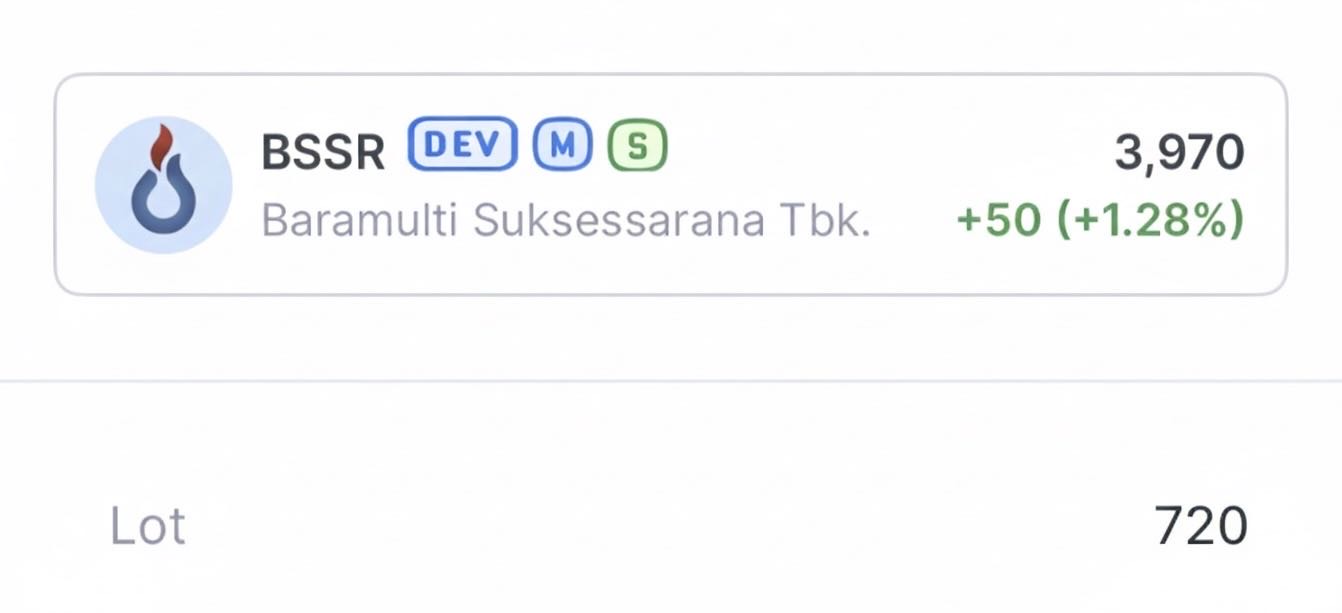Select the last price 3,970
The height and width of the screenshot is (613, 1342).
coord(1179,153)
